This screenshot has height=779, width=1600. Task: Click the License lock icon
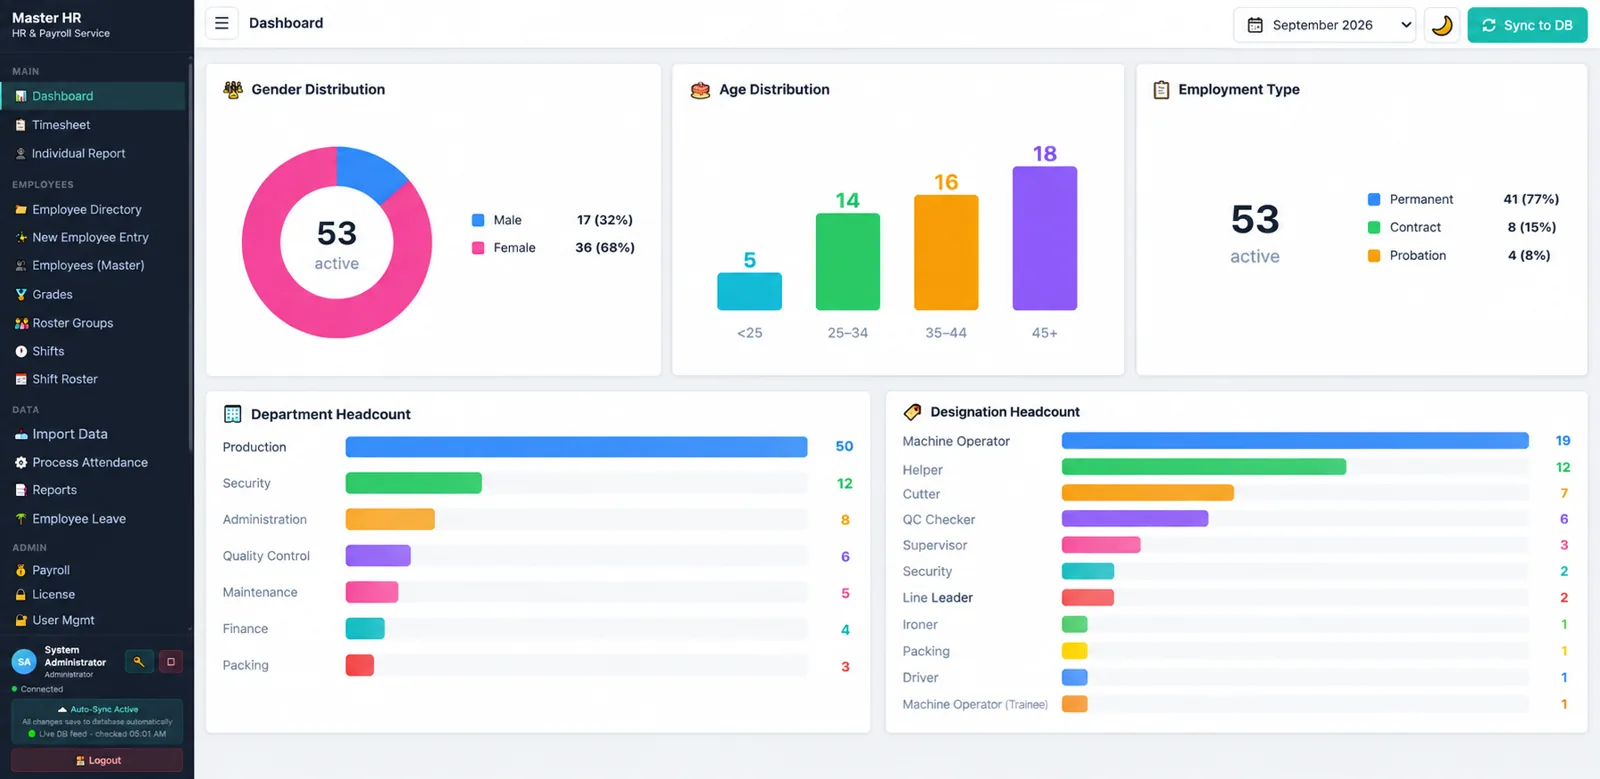coord(21,594)
